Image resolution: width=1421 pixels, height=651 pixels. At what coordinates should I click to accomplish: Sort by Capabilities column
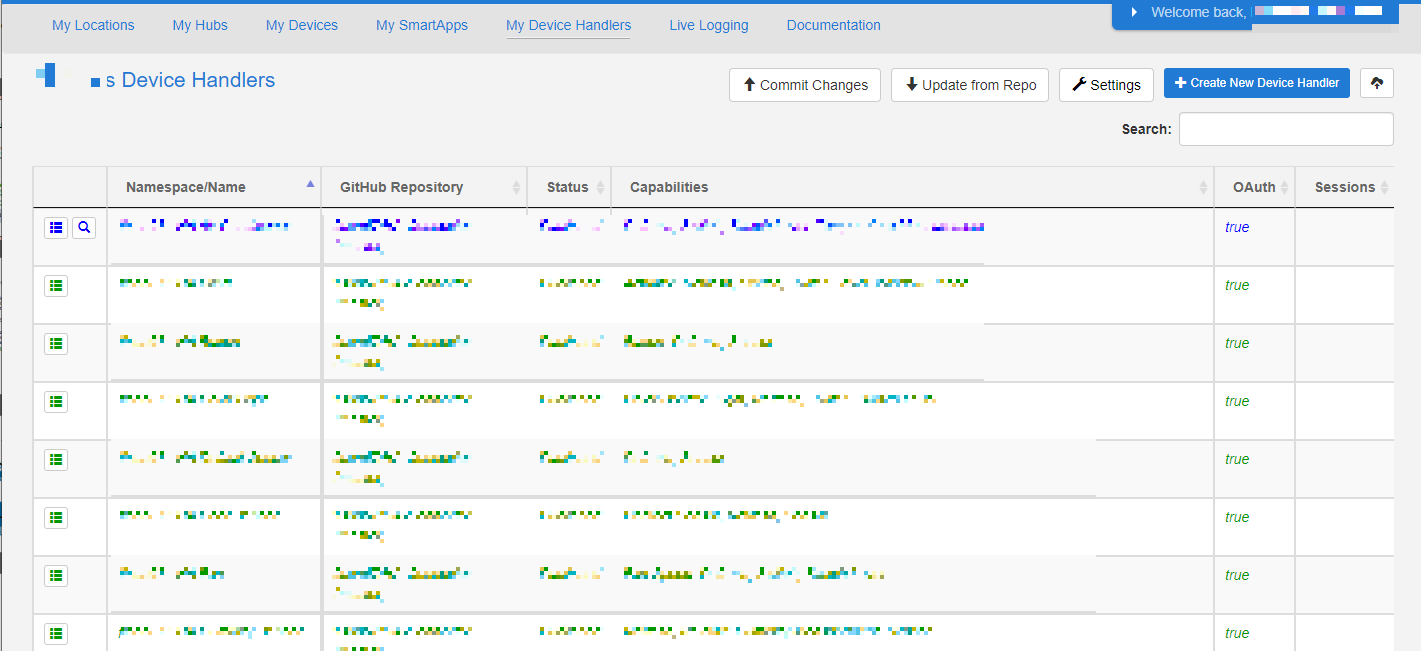pyautogui.click(x=912, y=187)
